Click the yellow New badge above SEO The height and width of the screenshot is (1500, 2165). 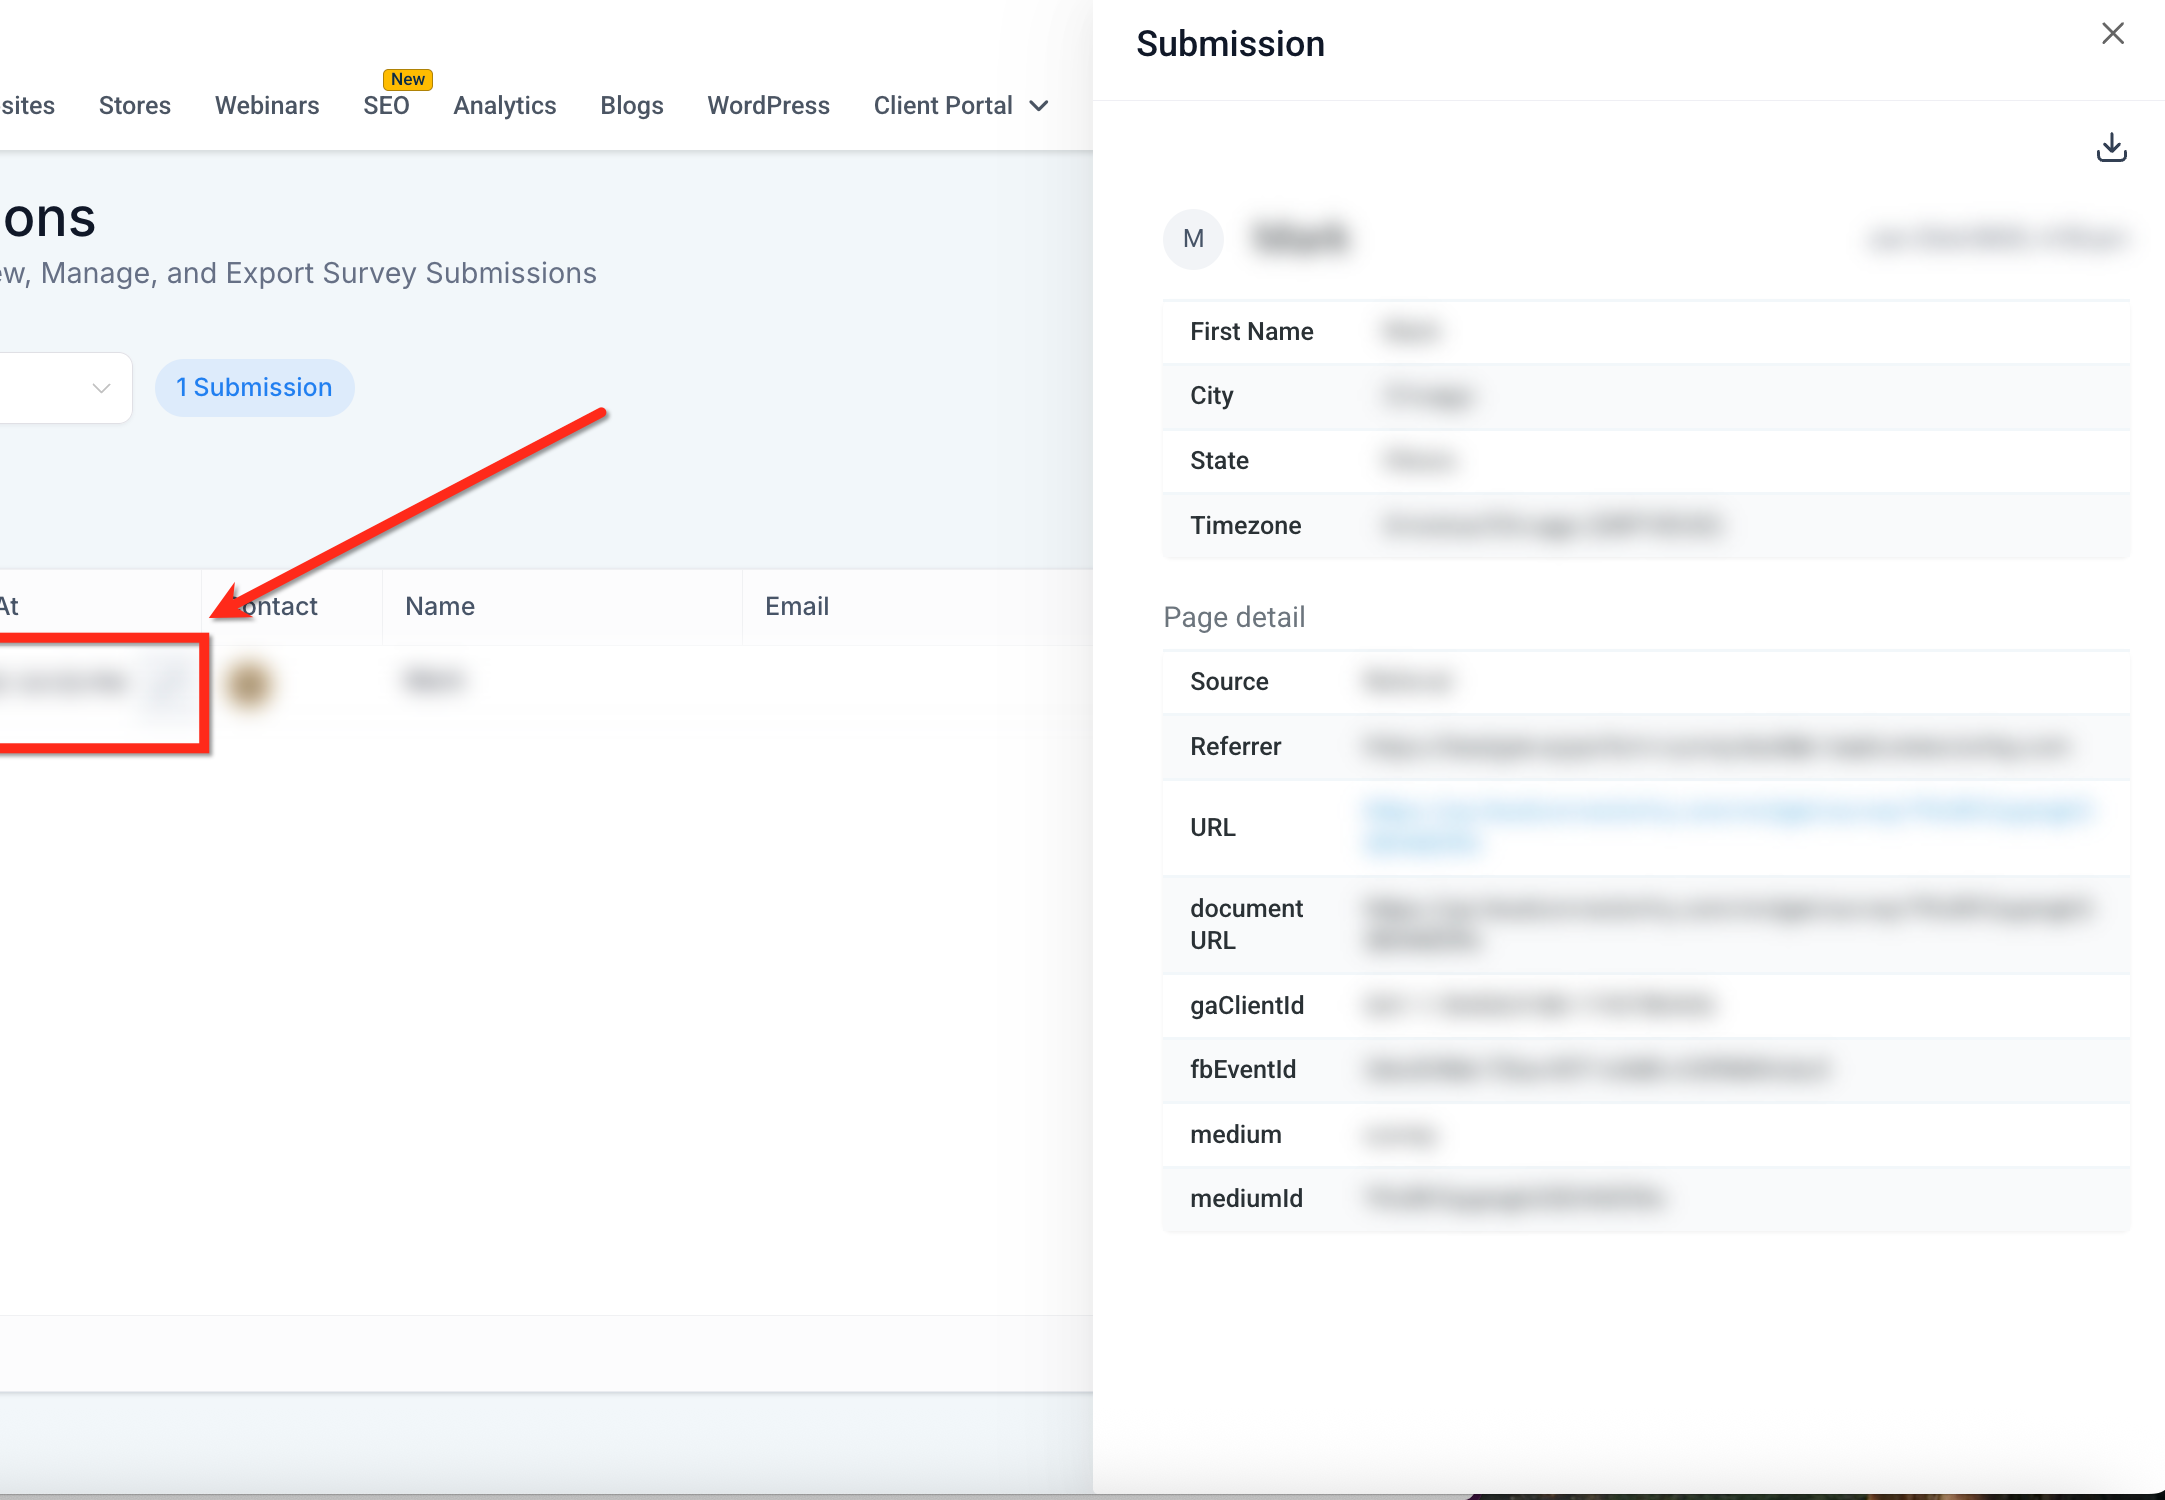coord(408,79)
